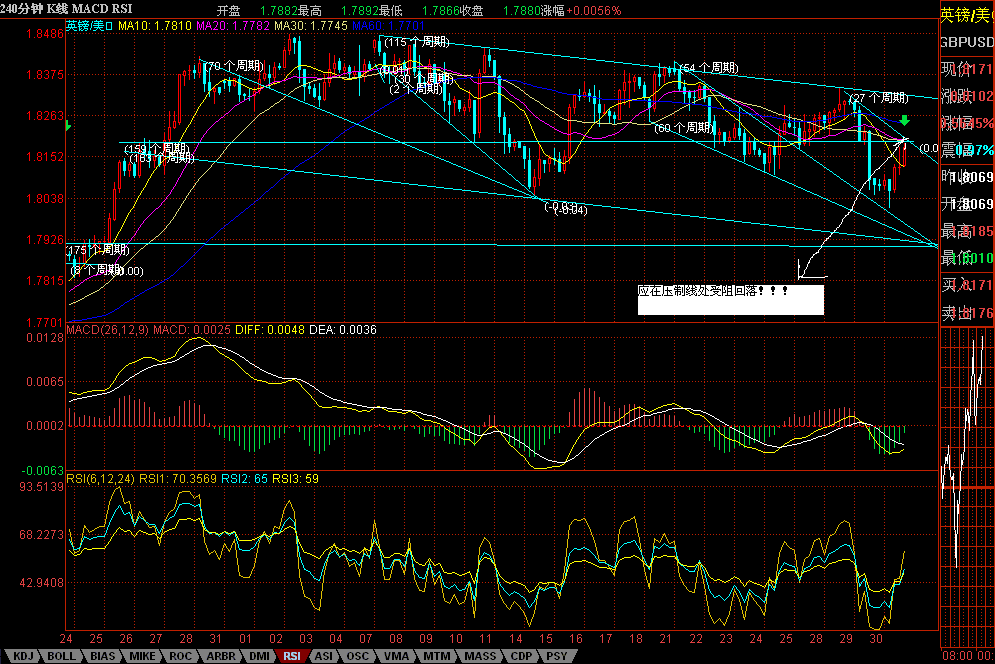Select the PSY indicator tab
Viewport: 995px width, 664px height.
click(x=553, y=656)
